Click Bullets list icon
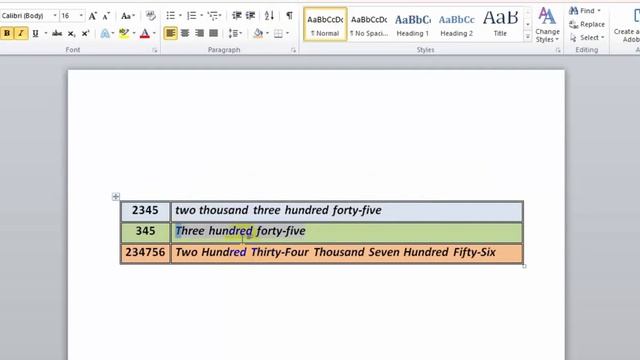The height and width of the screenshot is (360, 640). pos(171,16)
